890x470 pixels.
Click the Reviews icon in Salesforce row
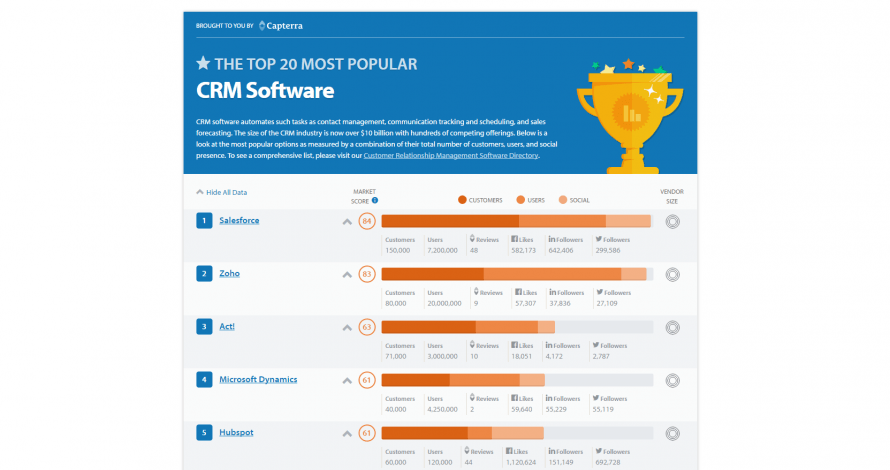472,239
